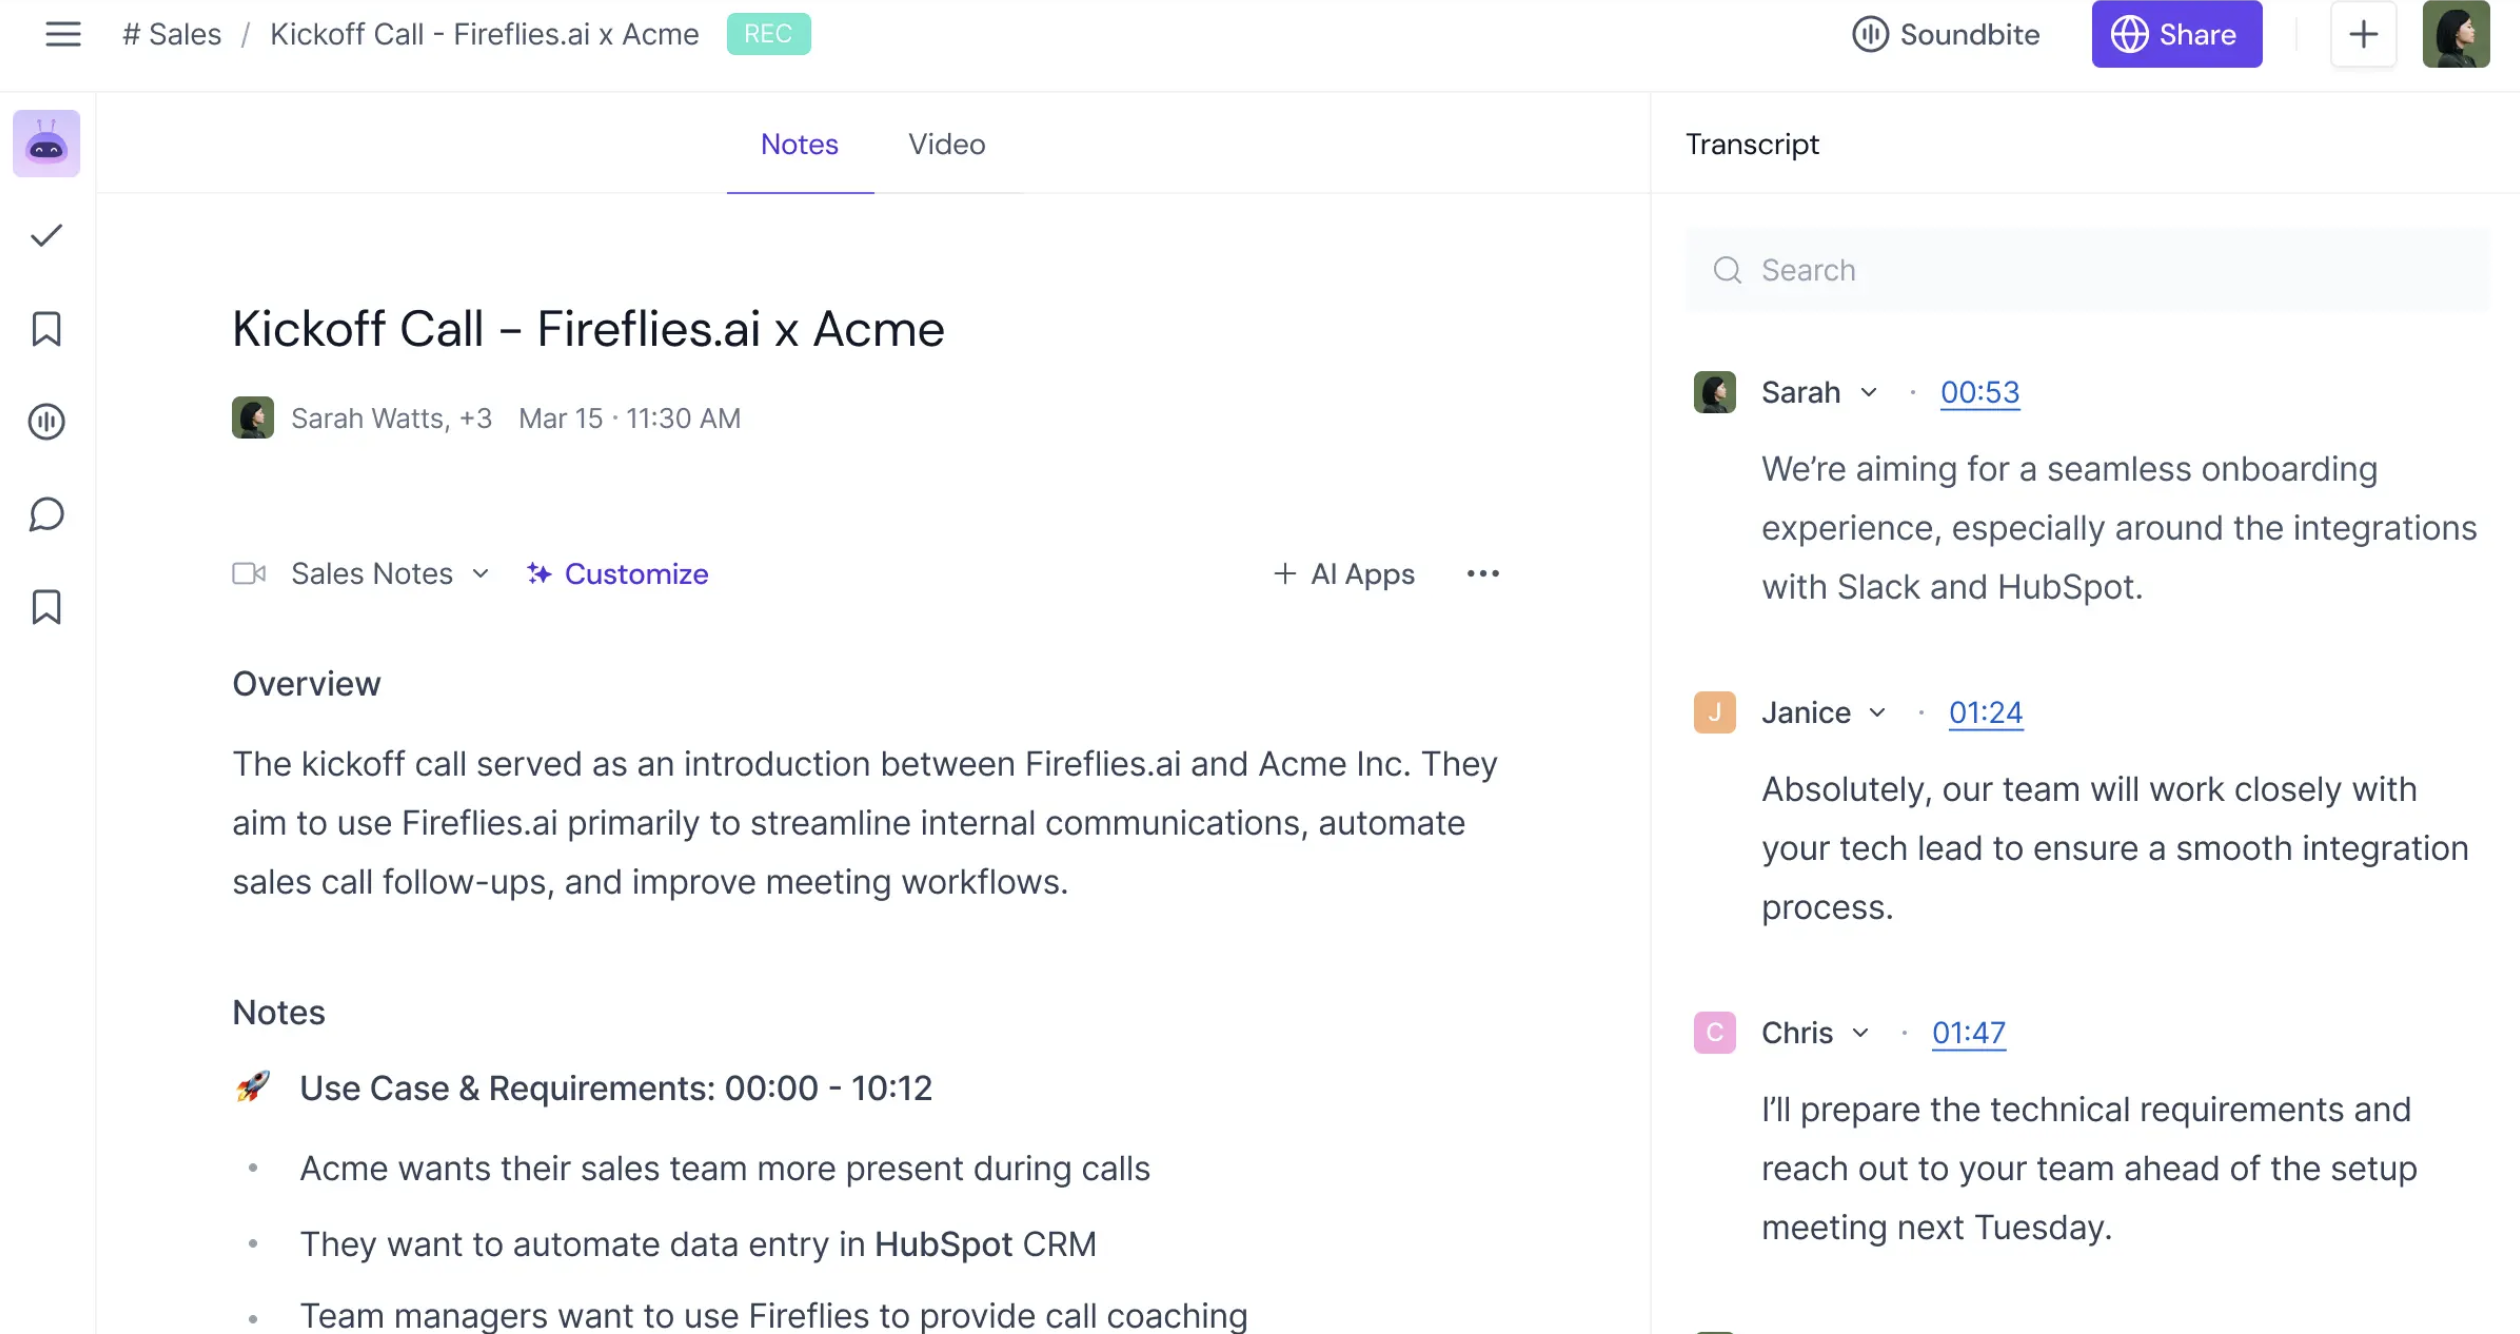Expand Chris's speaker dropdown chevron
The image size is (2520, 1334).
(x=1860, y=1033)
